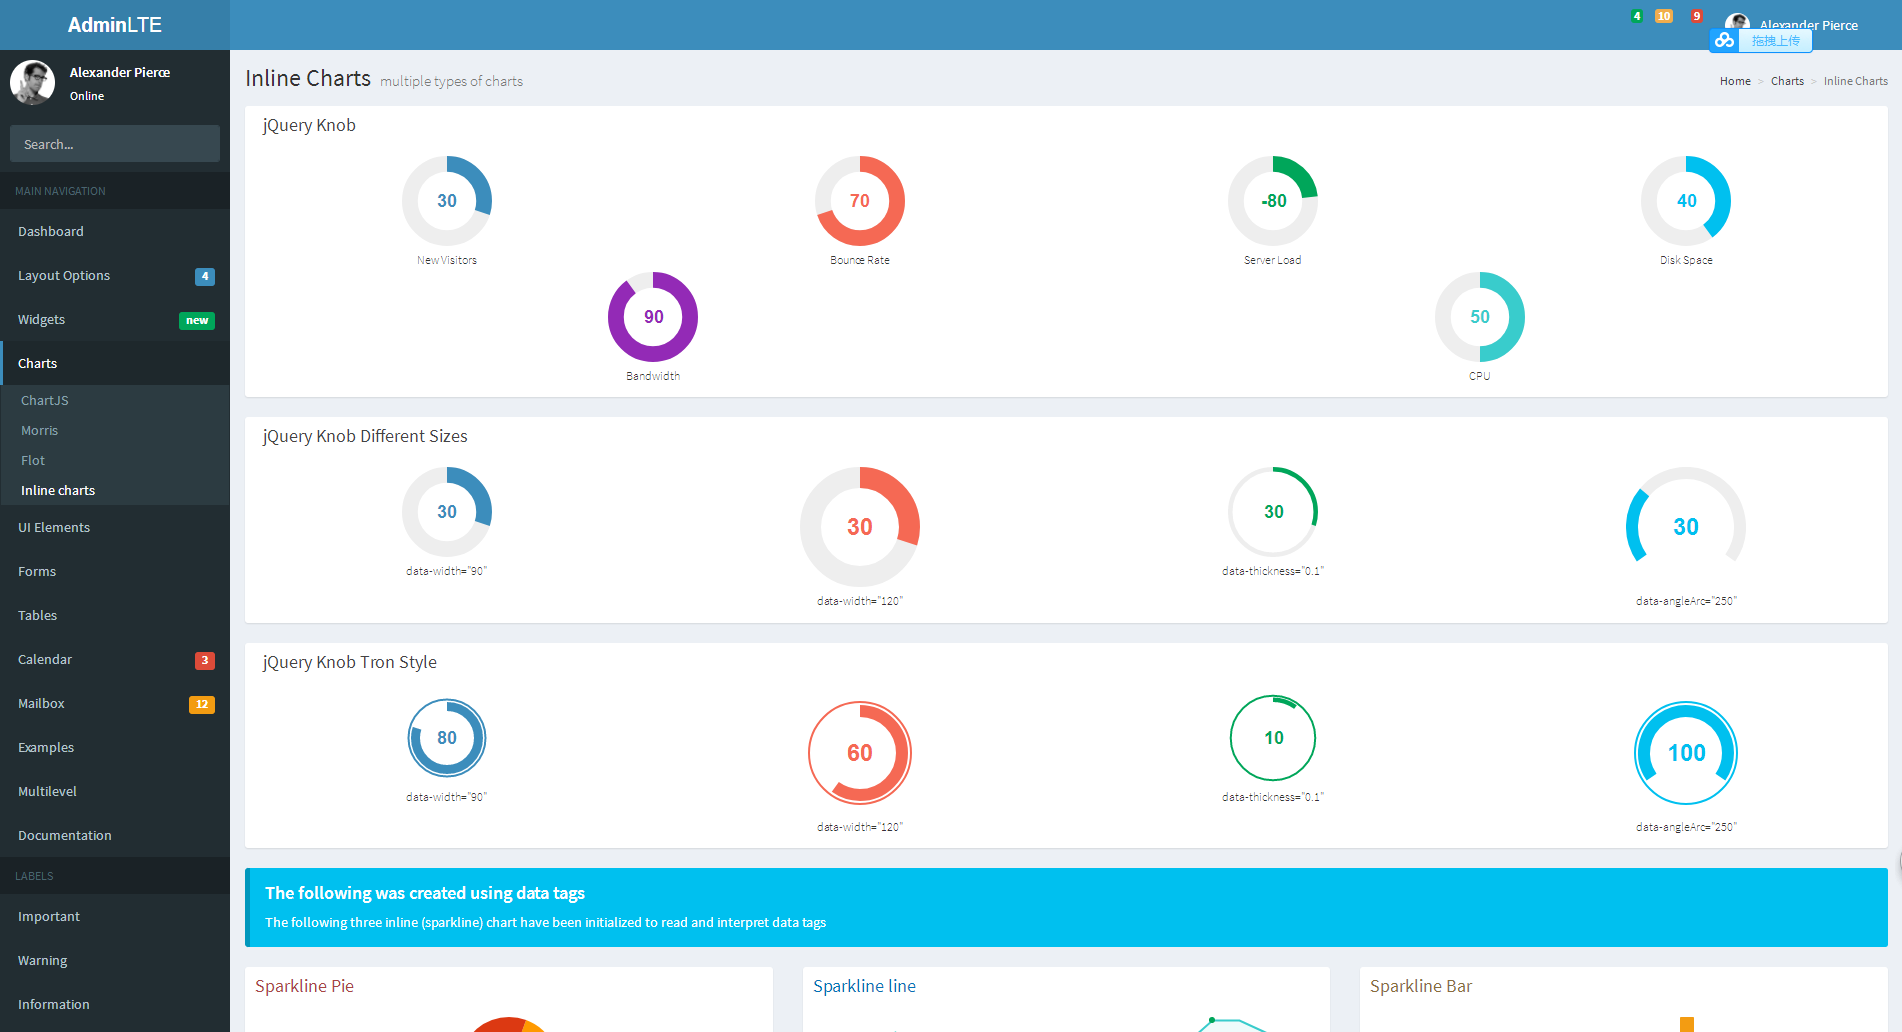Adjust the New Visitors knob

tap(447, 201)
